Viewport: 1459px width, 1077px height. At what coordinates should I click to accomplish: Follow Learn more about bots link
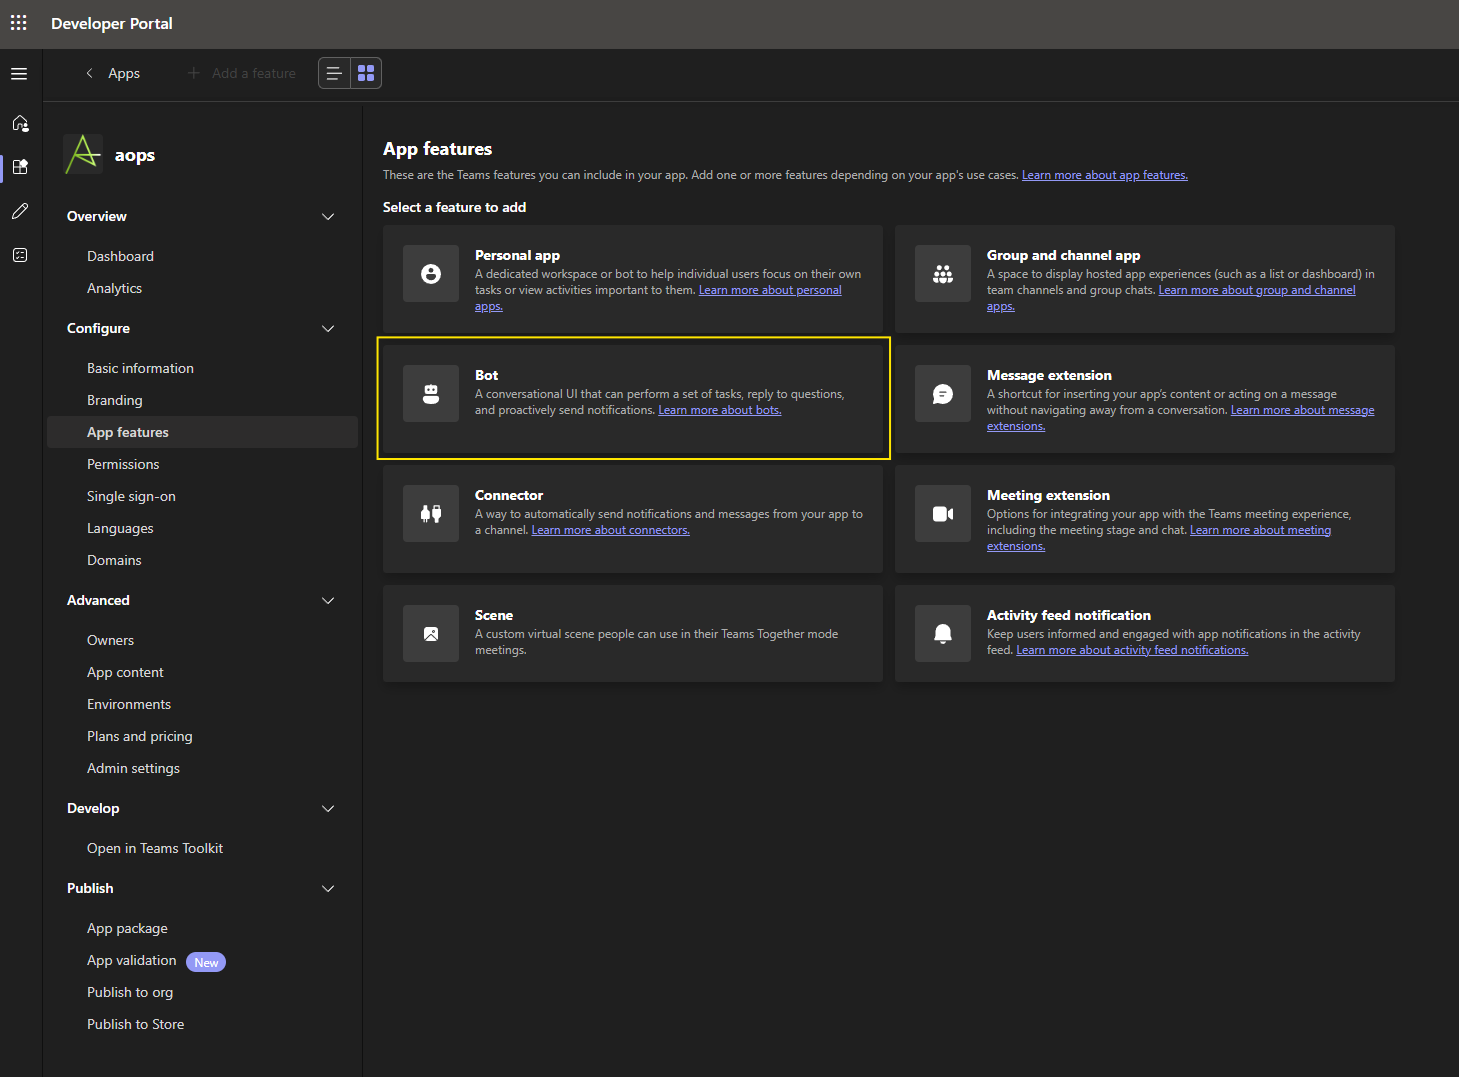[x=720, y=410]
